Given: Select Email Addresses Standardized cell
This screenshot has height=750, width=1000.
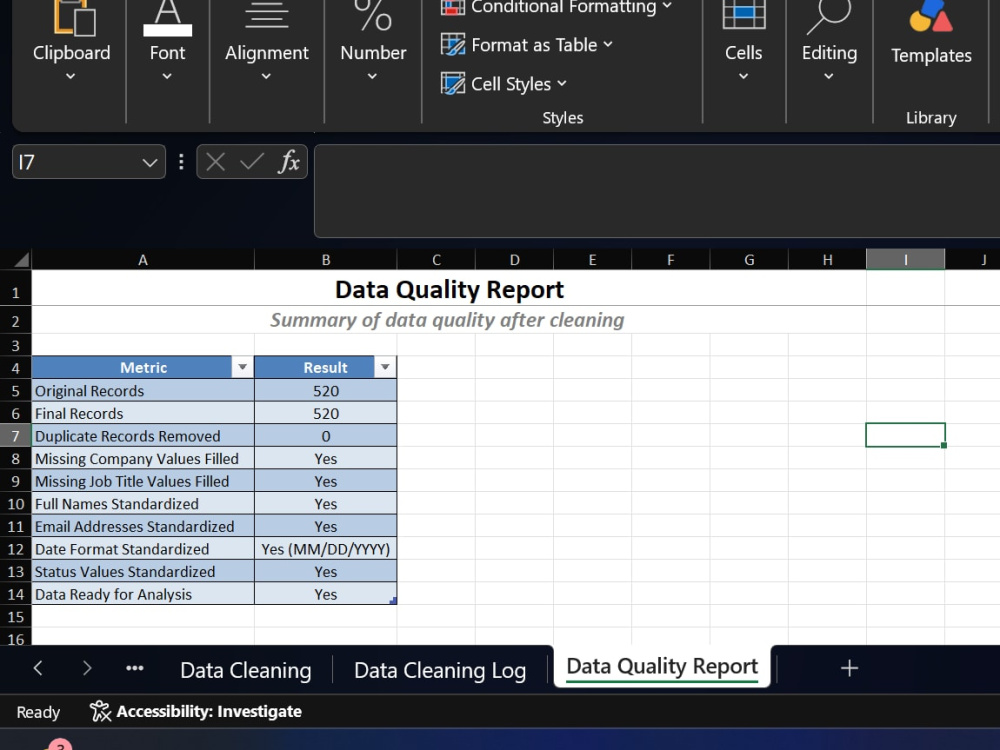Looking at the screenshot, I should tap(143, 526).
